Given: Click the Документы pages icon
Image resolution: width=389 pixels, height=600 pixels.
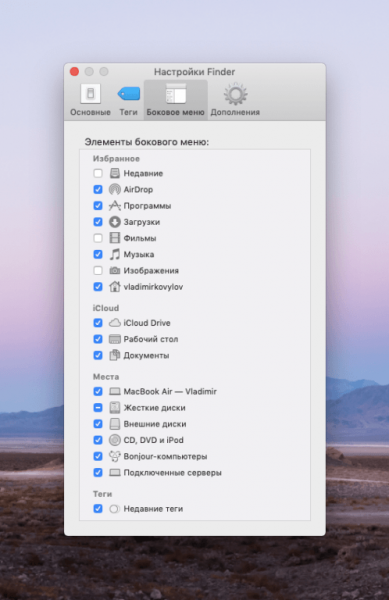Looking at the screenshot, I should pyautogui.click(x=115, y=355).
